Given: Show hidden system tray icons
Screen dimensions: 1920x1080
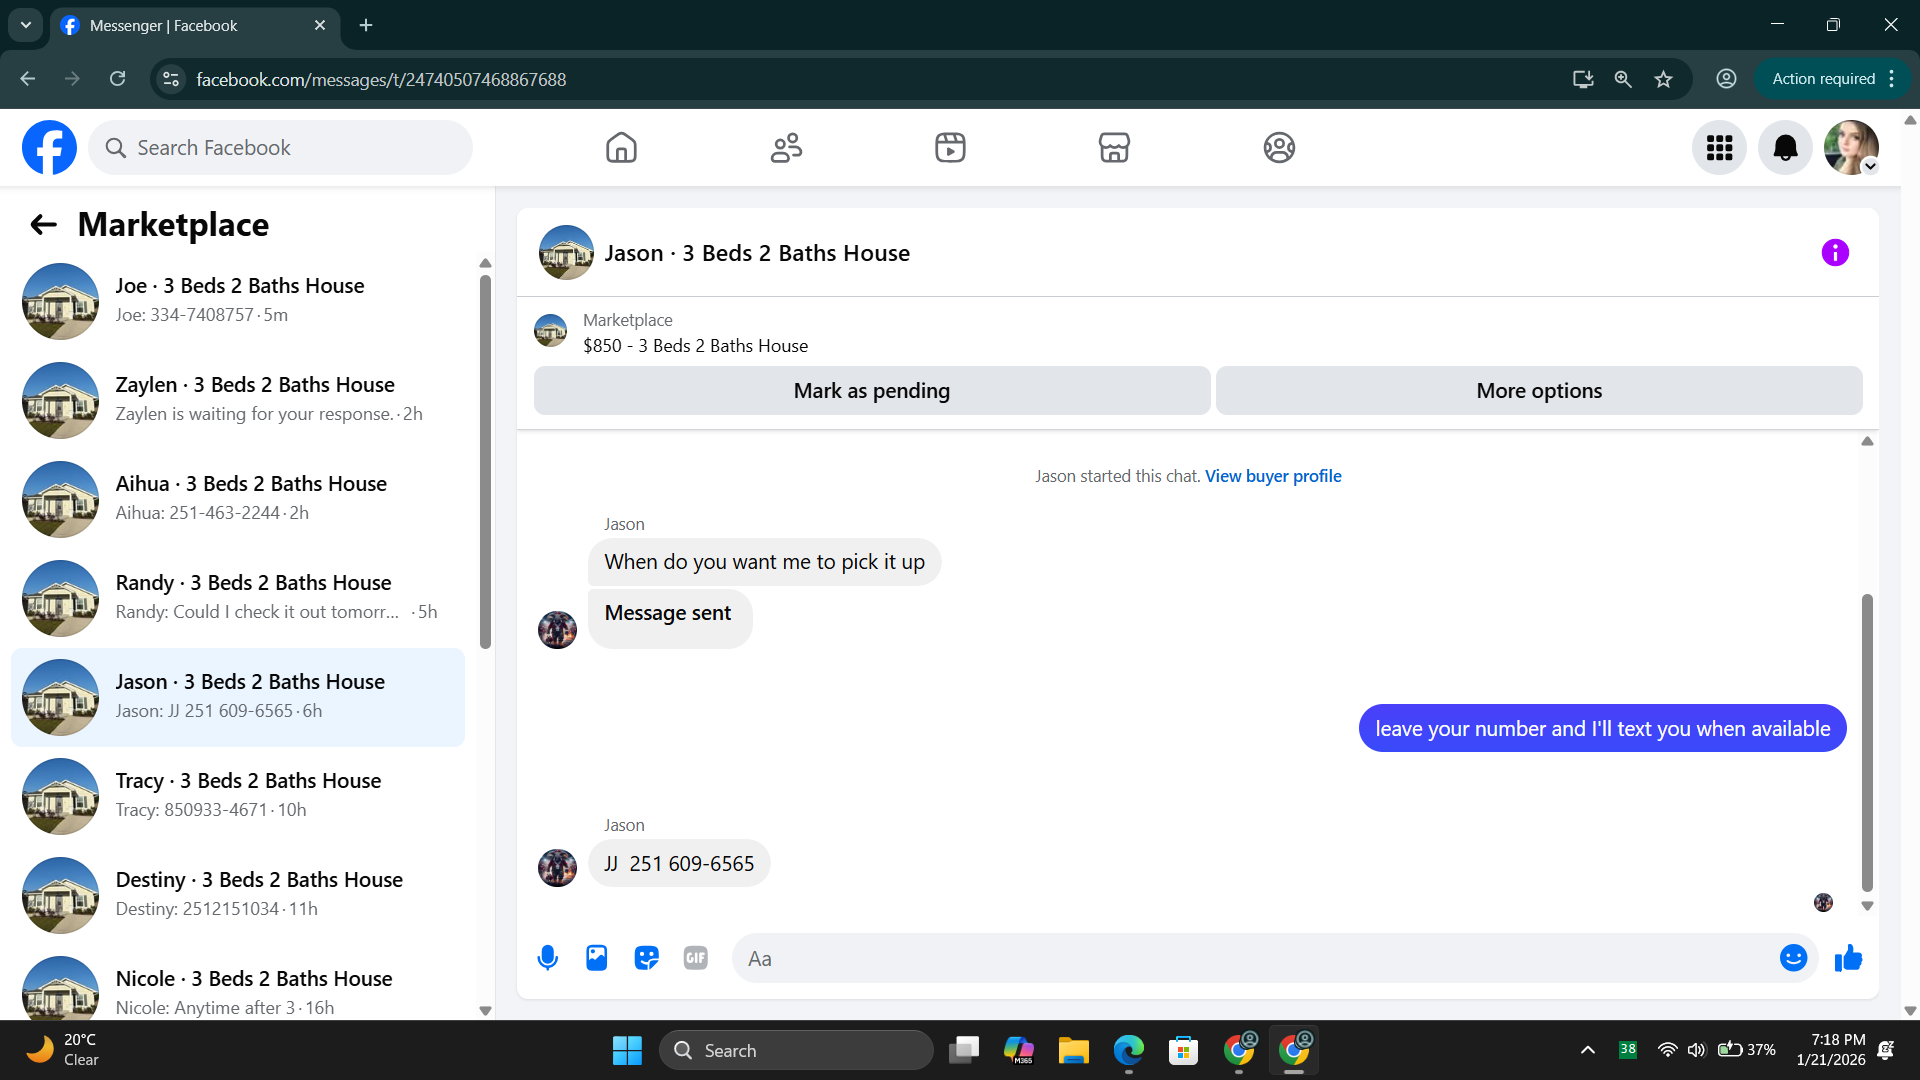Looking at the screenshot, I should coord(1587,1050).
